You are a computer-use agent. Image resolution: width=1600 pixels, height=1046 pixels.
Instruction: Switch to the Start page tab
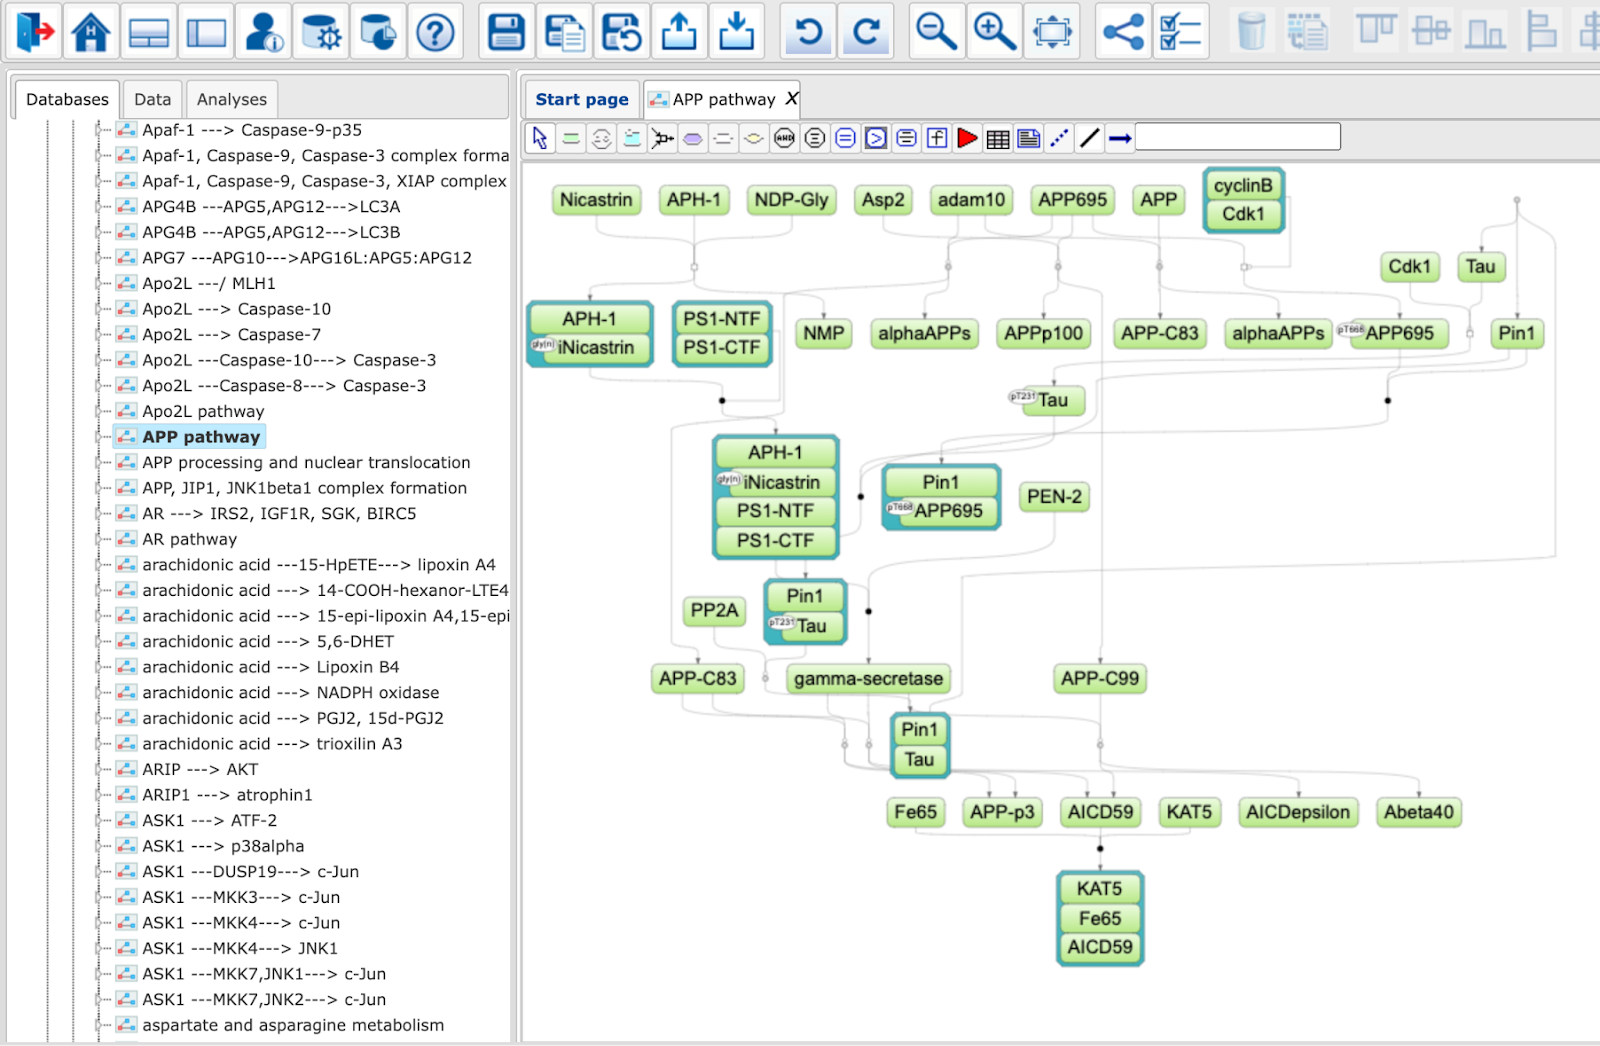tap(582, 99)
